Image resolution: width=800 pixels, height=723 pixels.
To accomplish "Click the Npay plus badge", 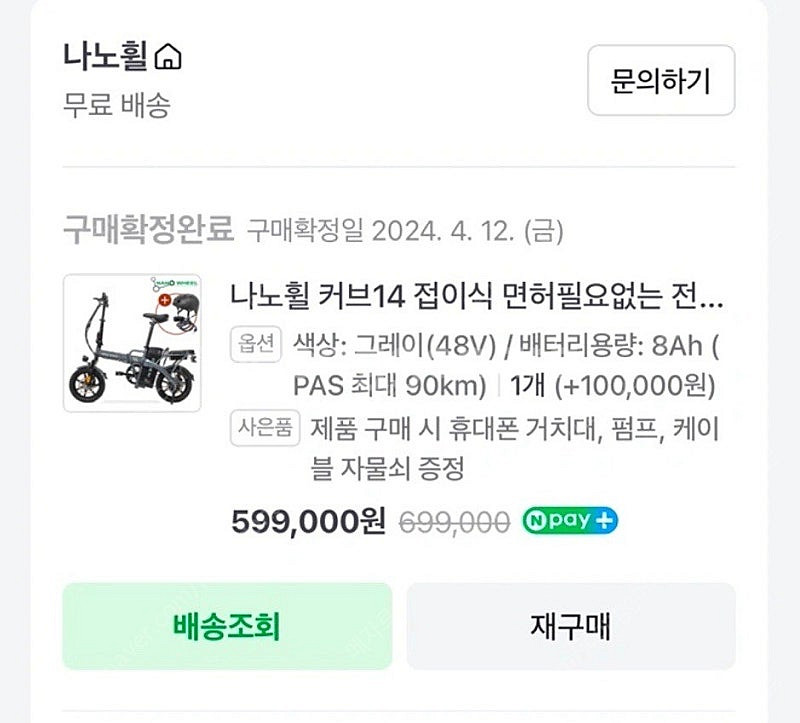I will 569,520.
